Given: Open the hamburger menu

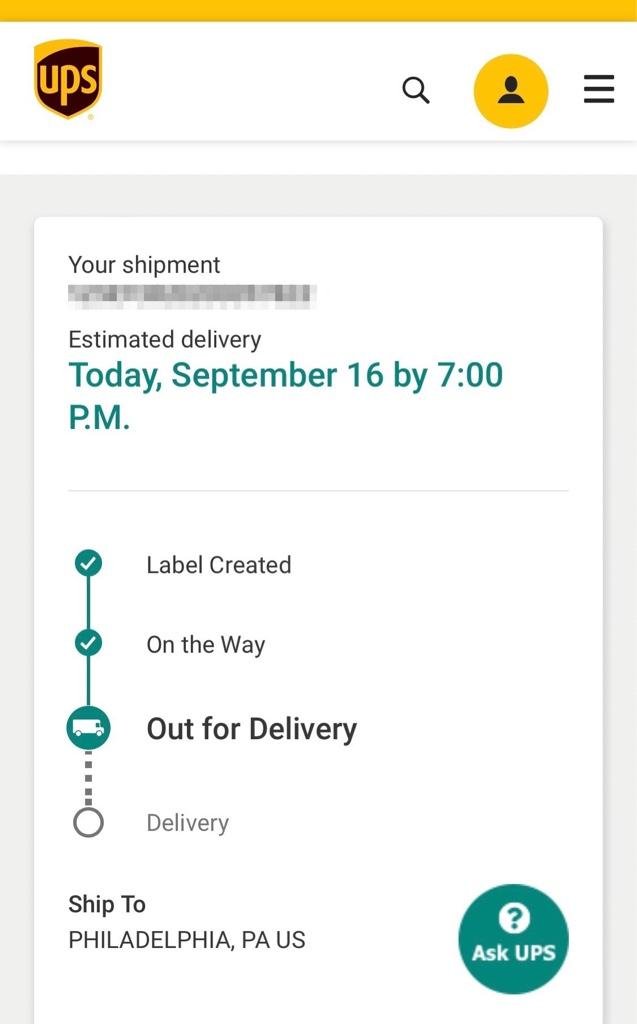Looking at the screenshot, I should (598, 89).
